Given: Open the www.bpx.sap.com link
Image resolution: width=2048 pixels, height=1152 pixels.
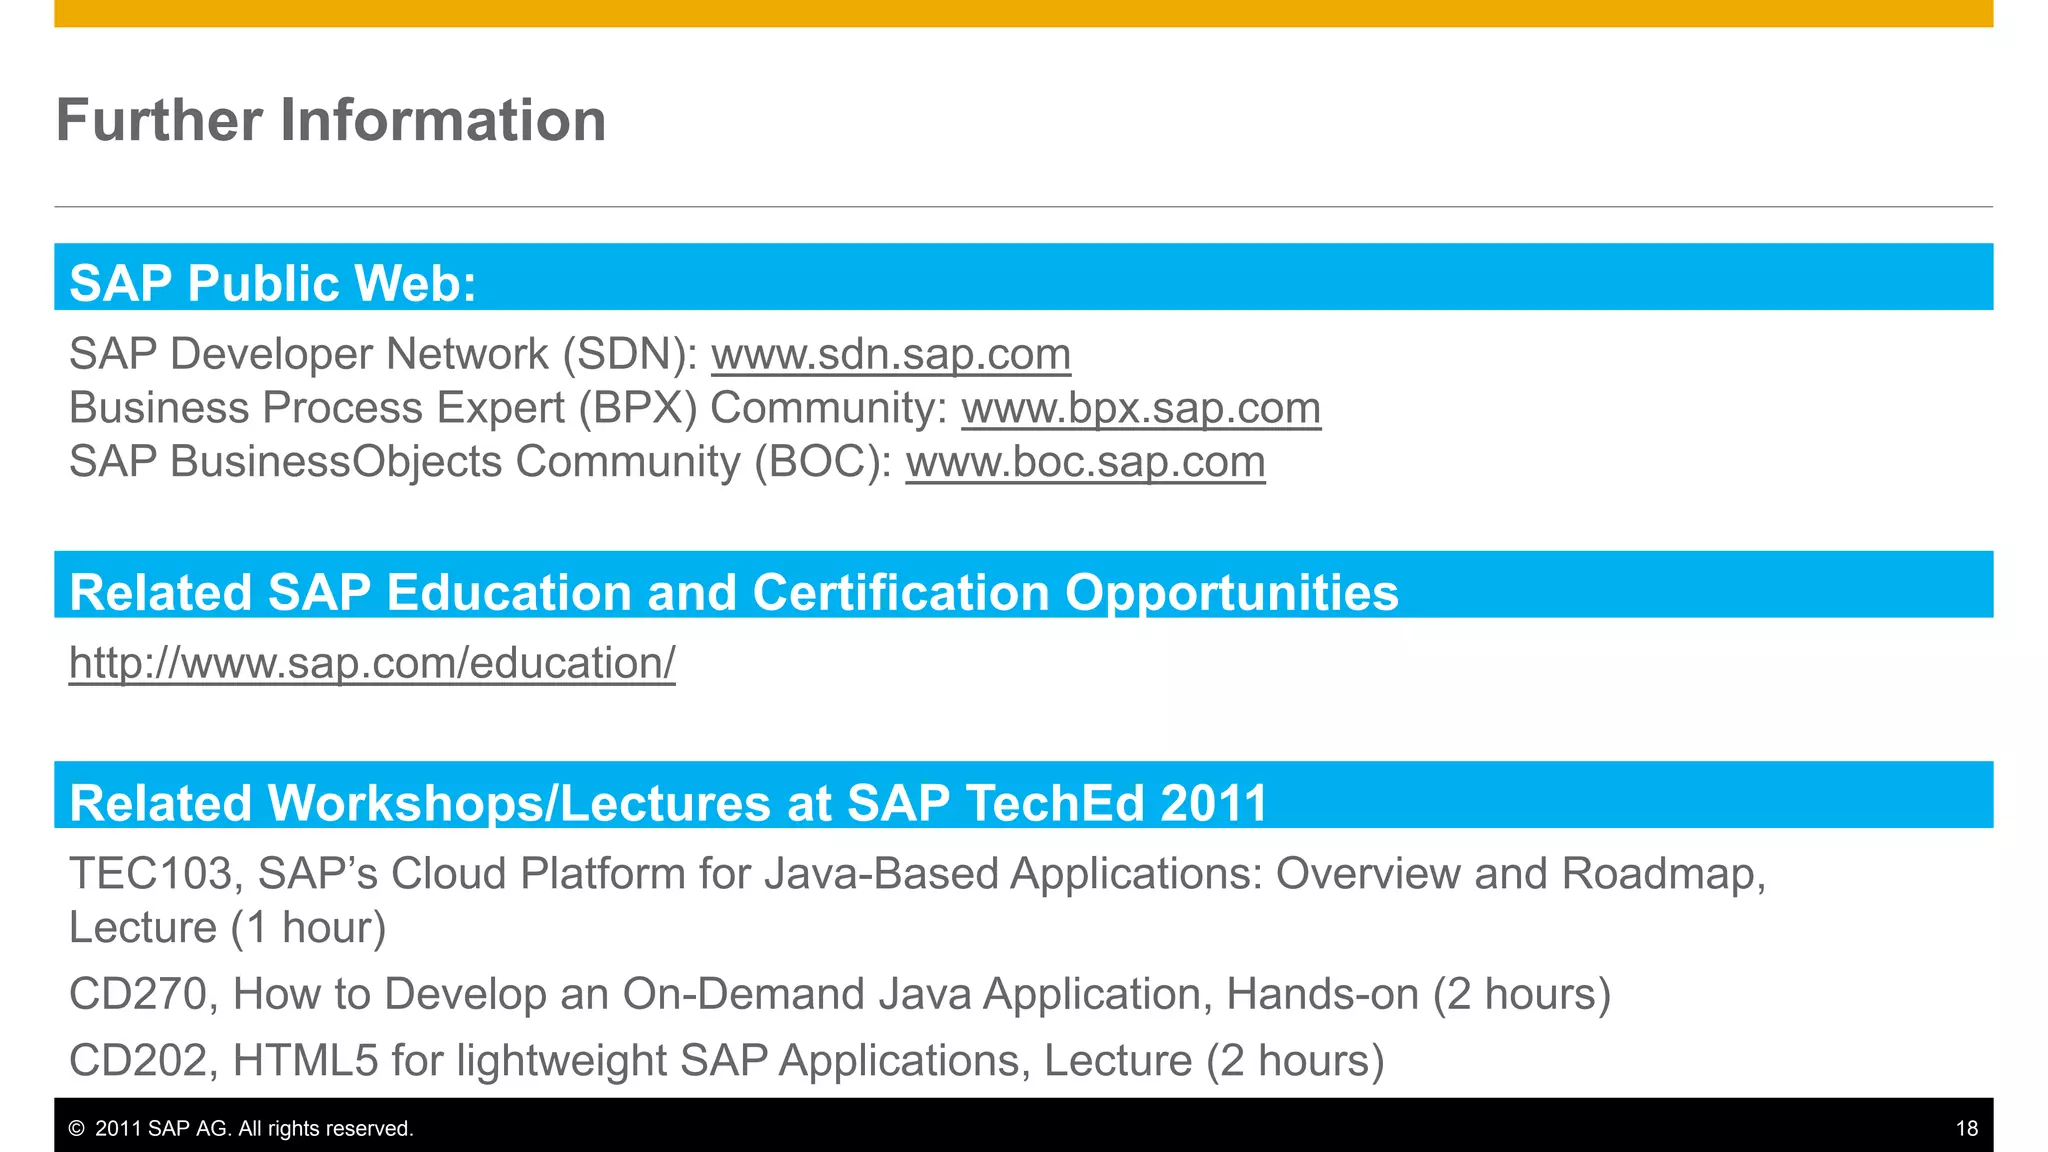Looking at the screenshot, I should pyautogui.click(x=1140, y=408).
